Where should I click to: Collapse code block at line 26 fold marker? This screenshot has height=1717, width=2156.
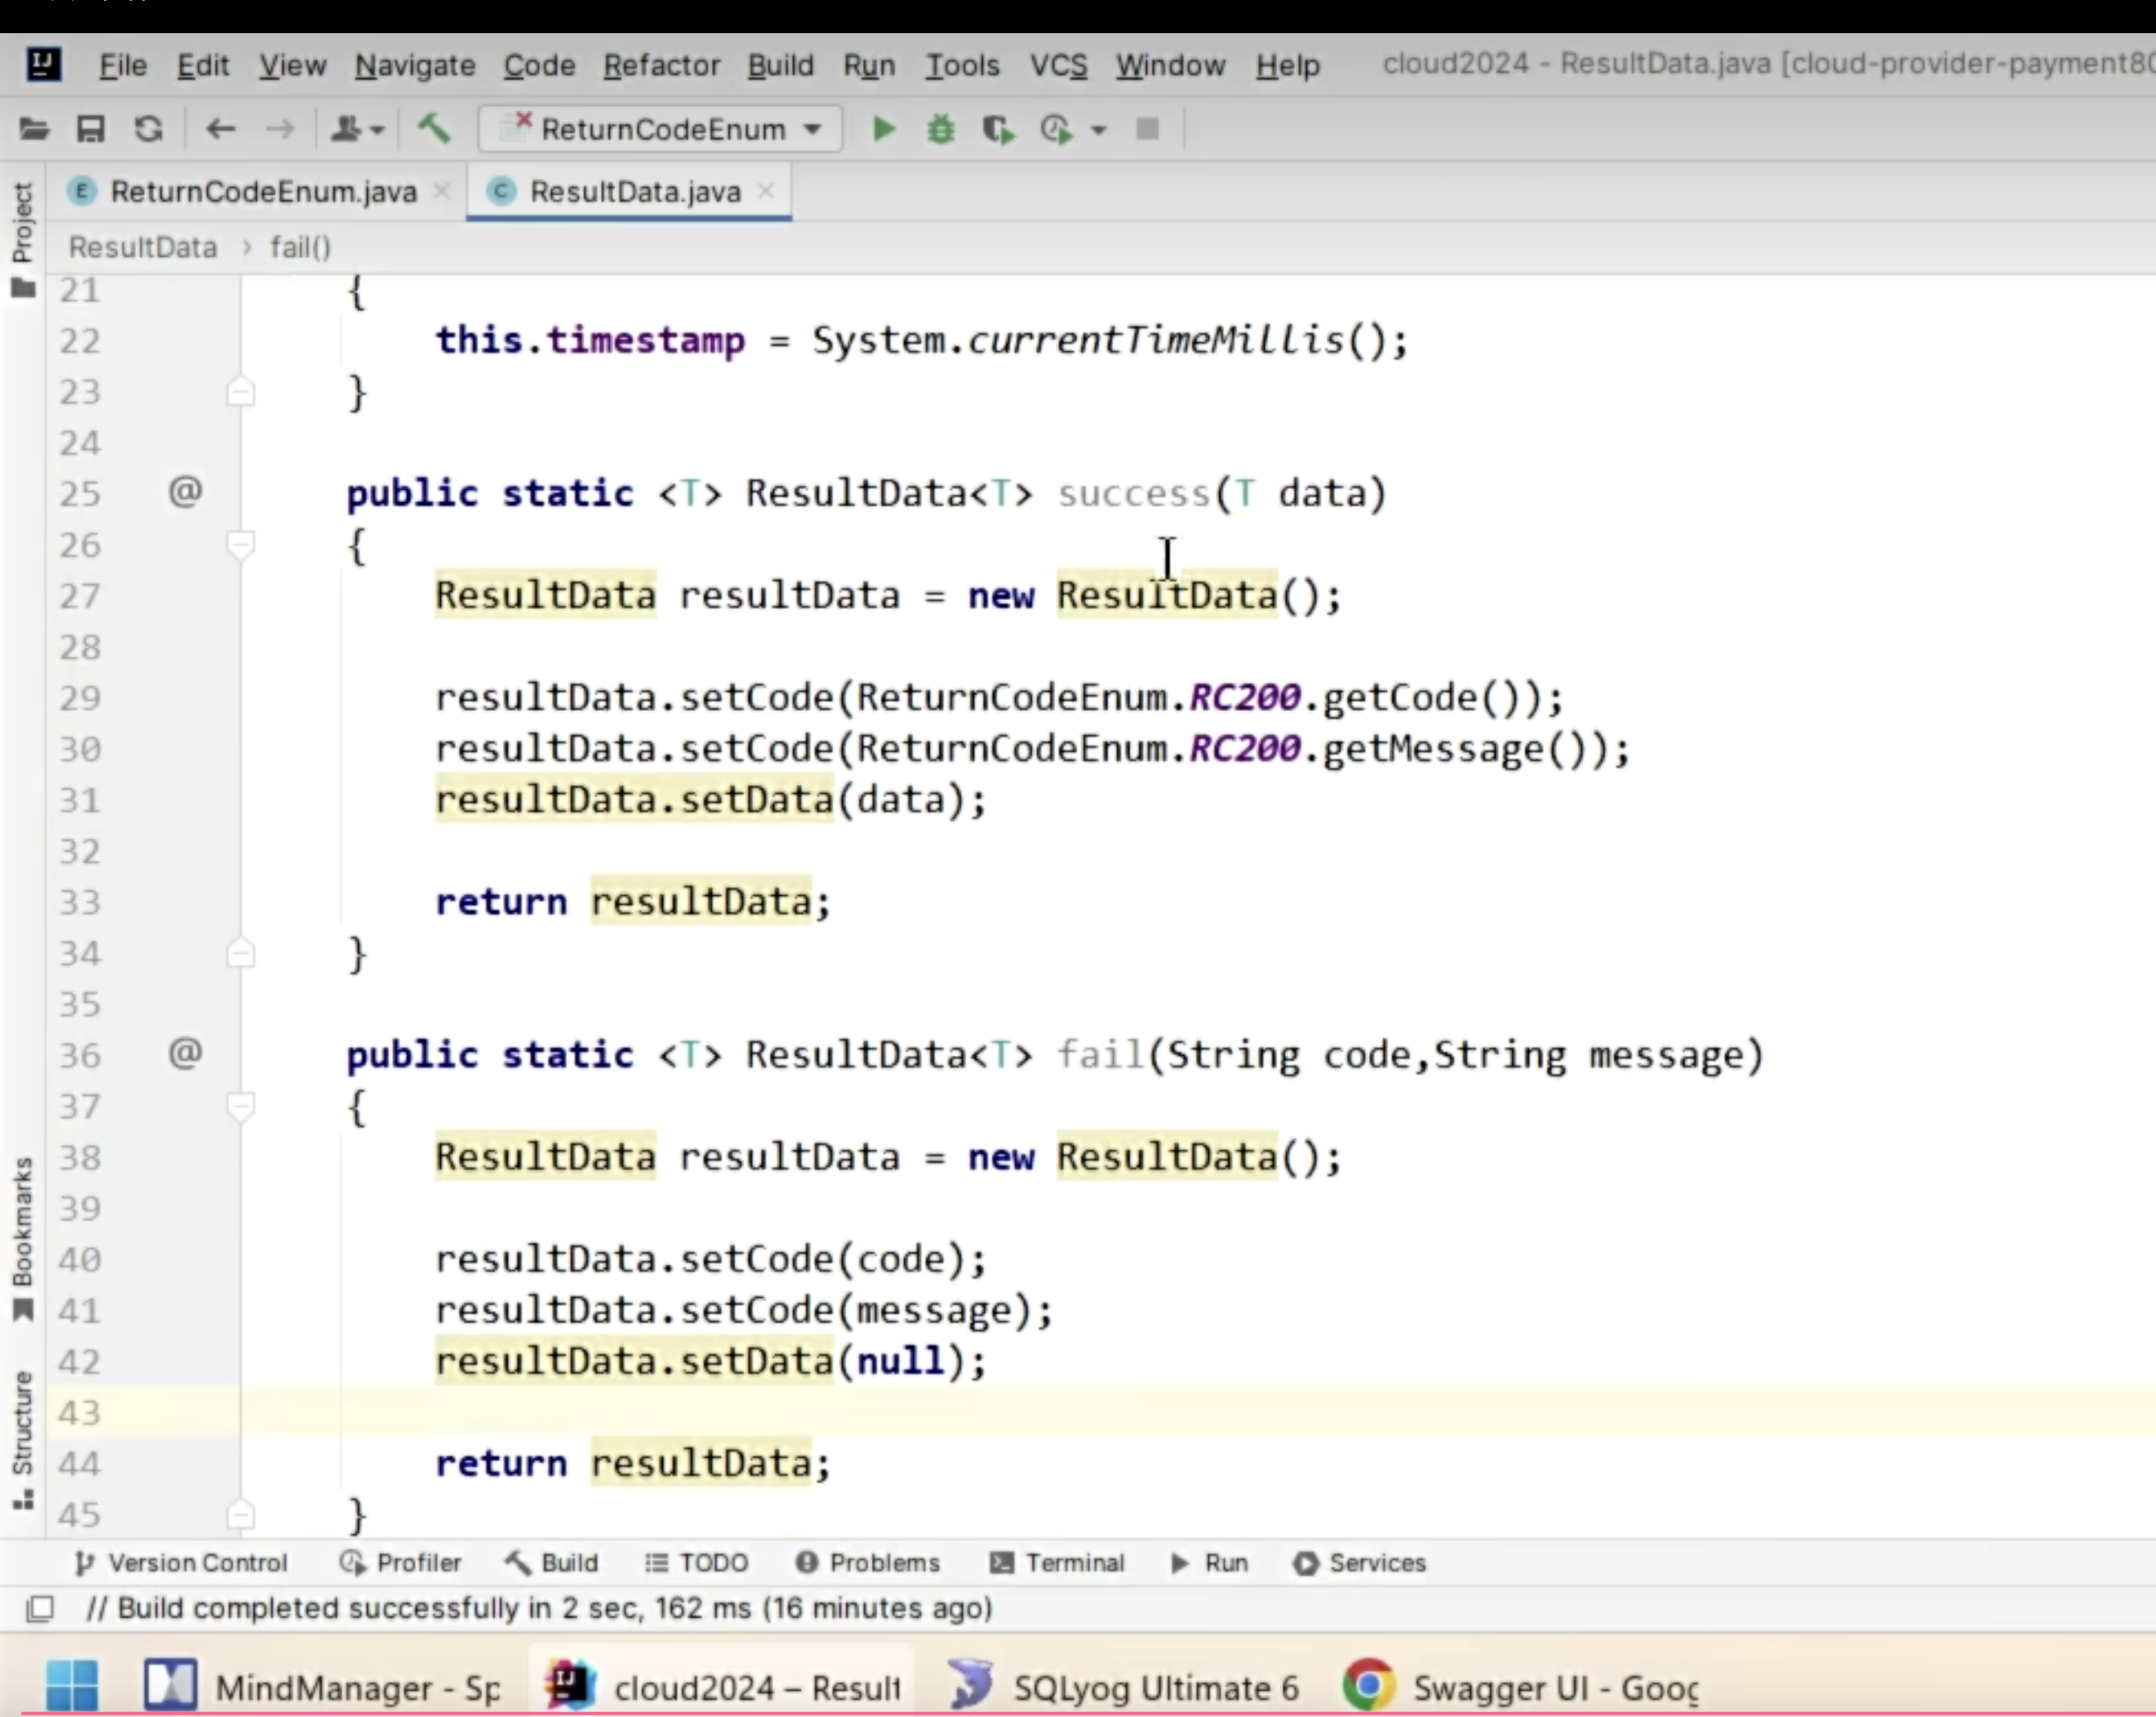240,546
